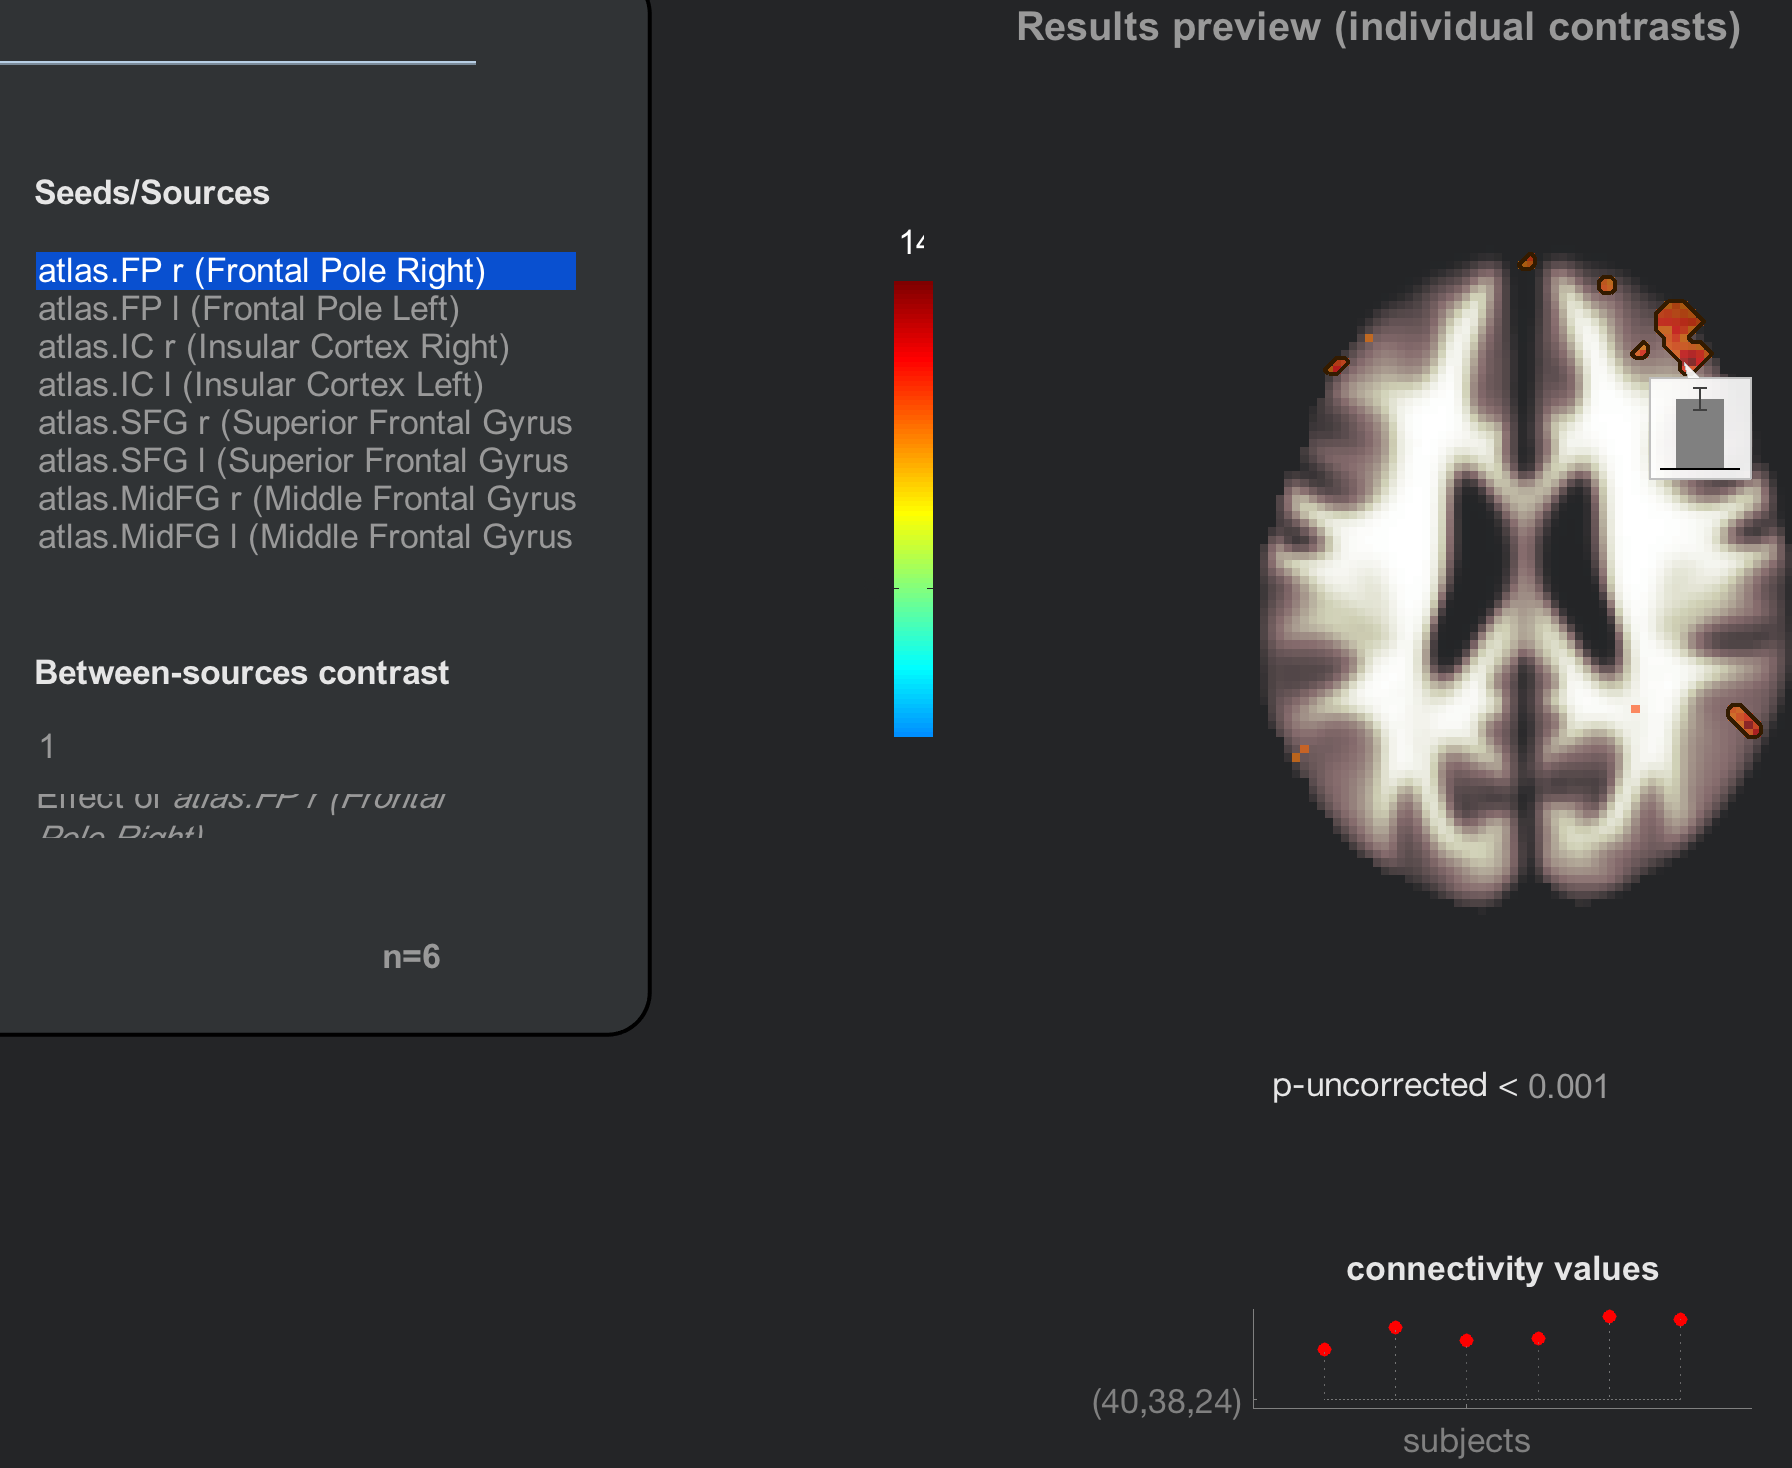
Task: Click the left frontal small activation cluster
Action: 1337,366
